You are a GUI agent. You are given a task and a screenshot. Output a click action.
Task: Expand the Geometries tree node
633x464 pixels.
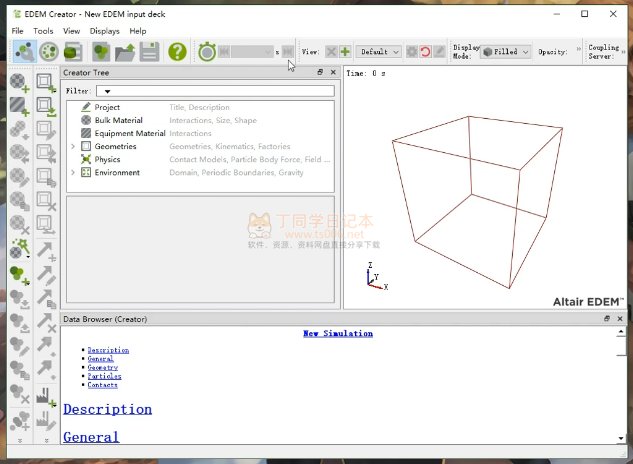[x=73, y=147]
